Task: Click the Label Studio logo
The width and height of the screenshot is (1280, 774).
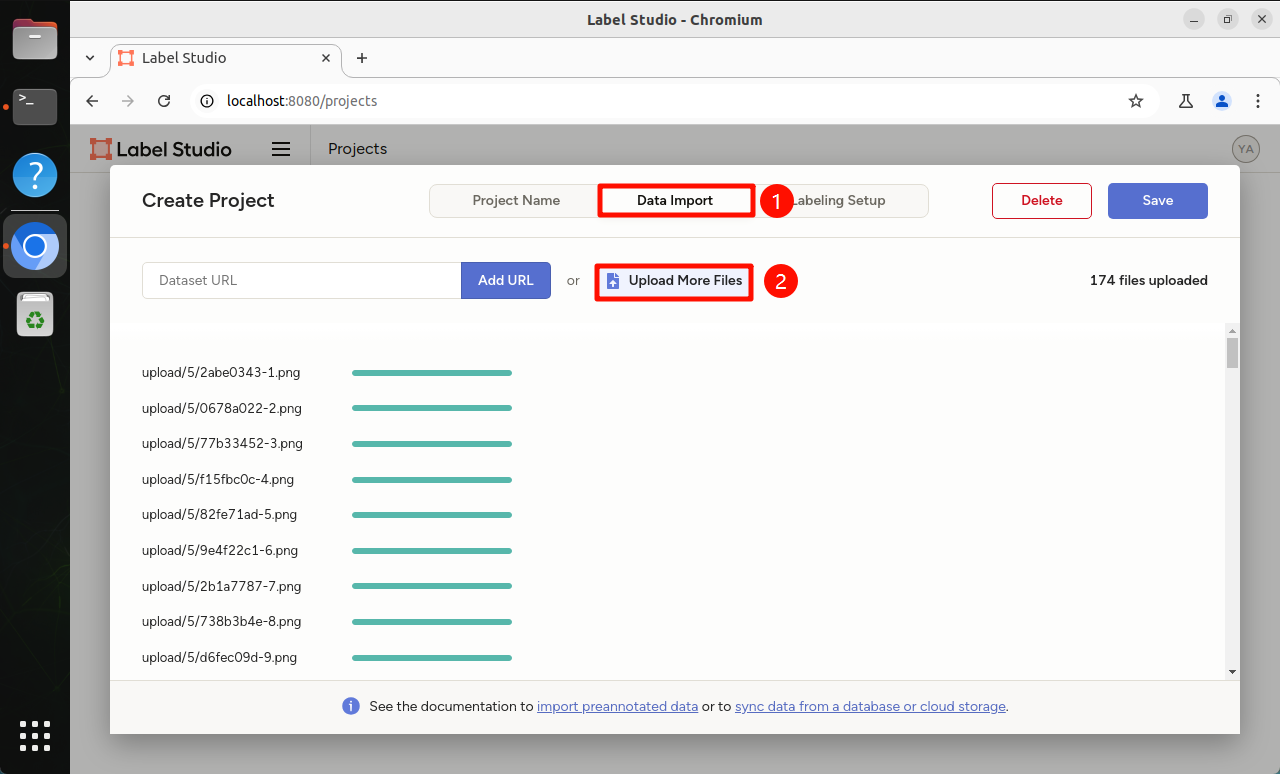Action: pyautogui.click(x=160, y=149)
